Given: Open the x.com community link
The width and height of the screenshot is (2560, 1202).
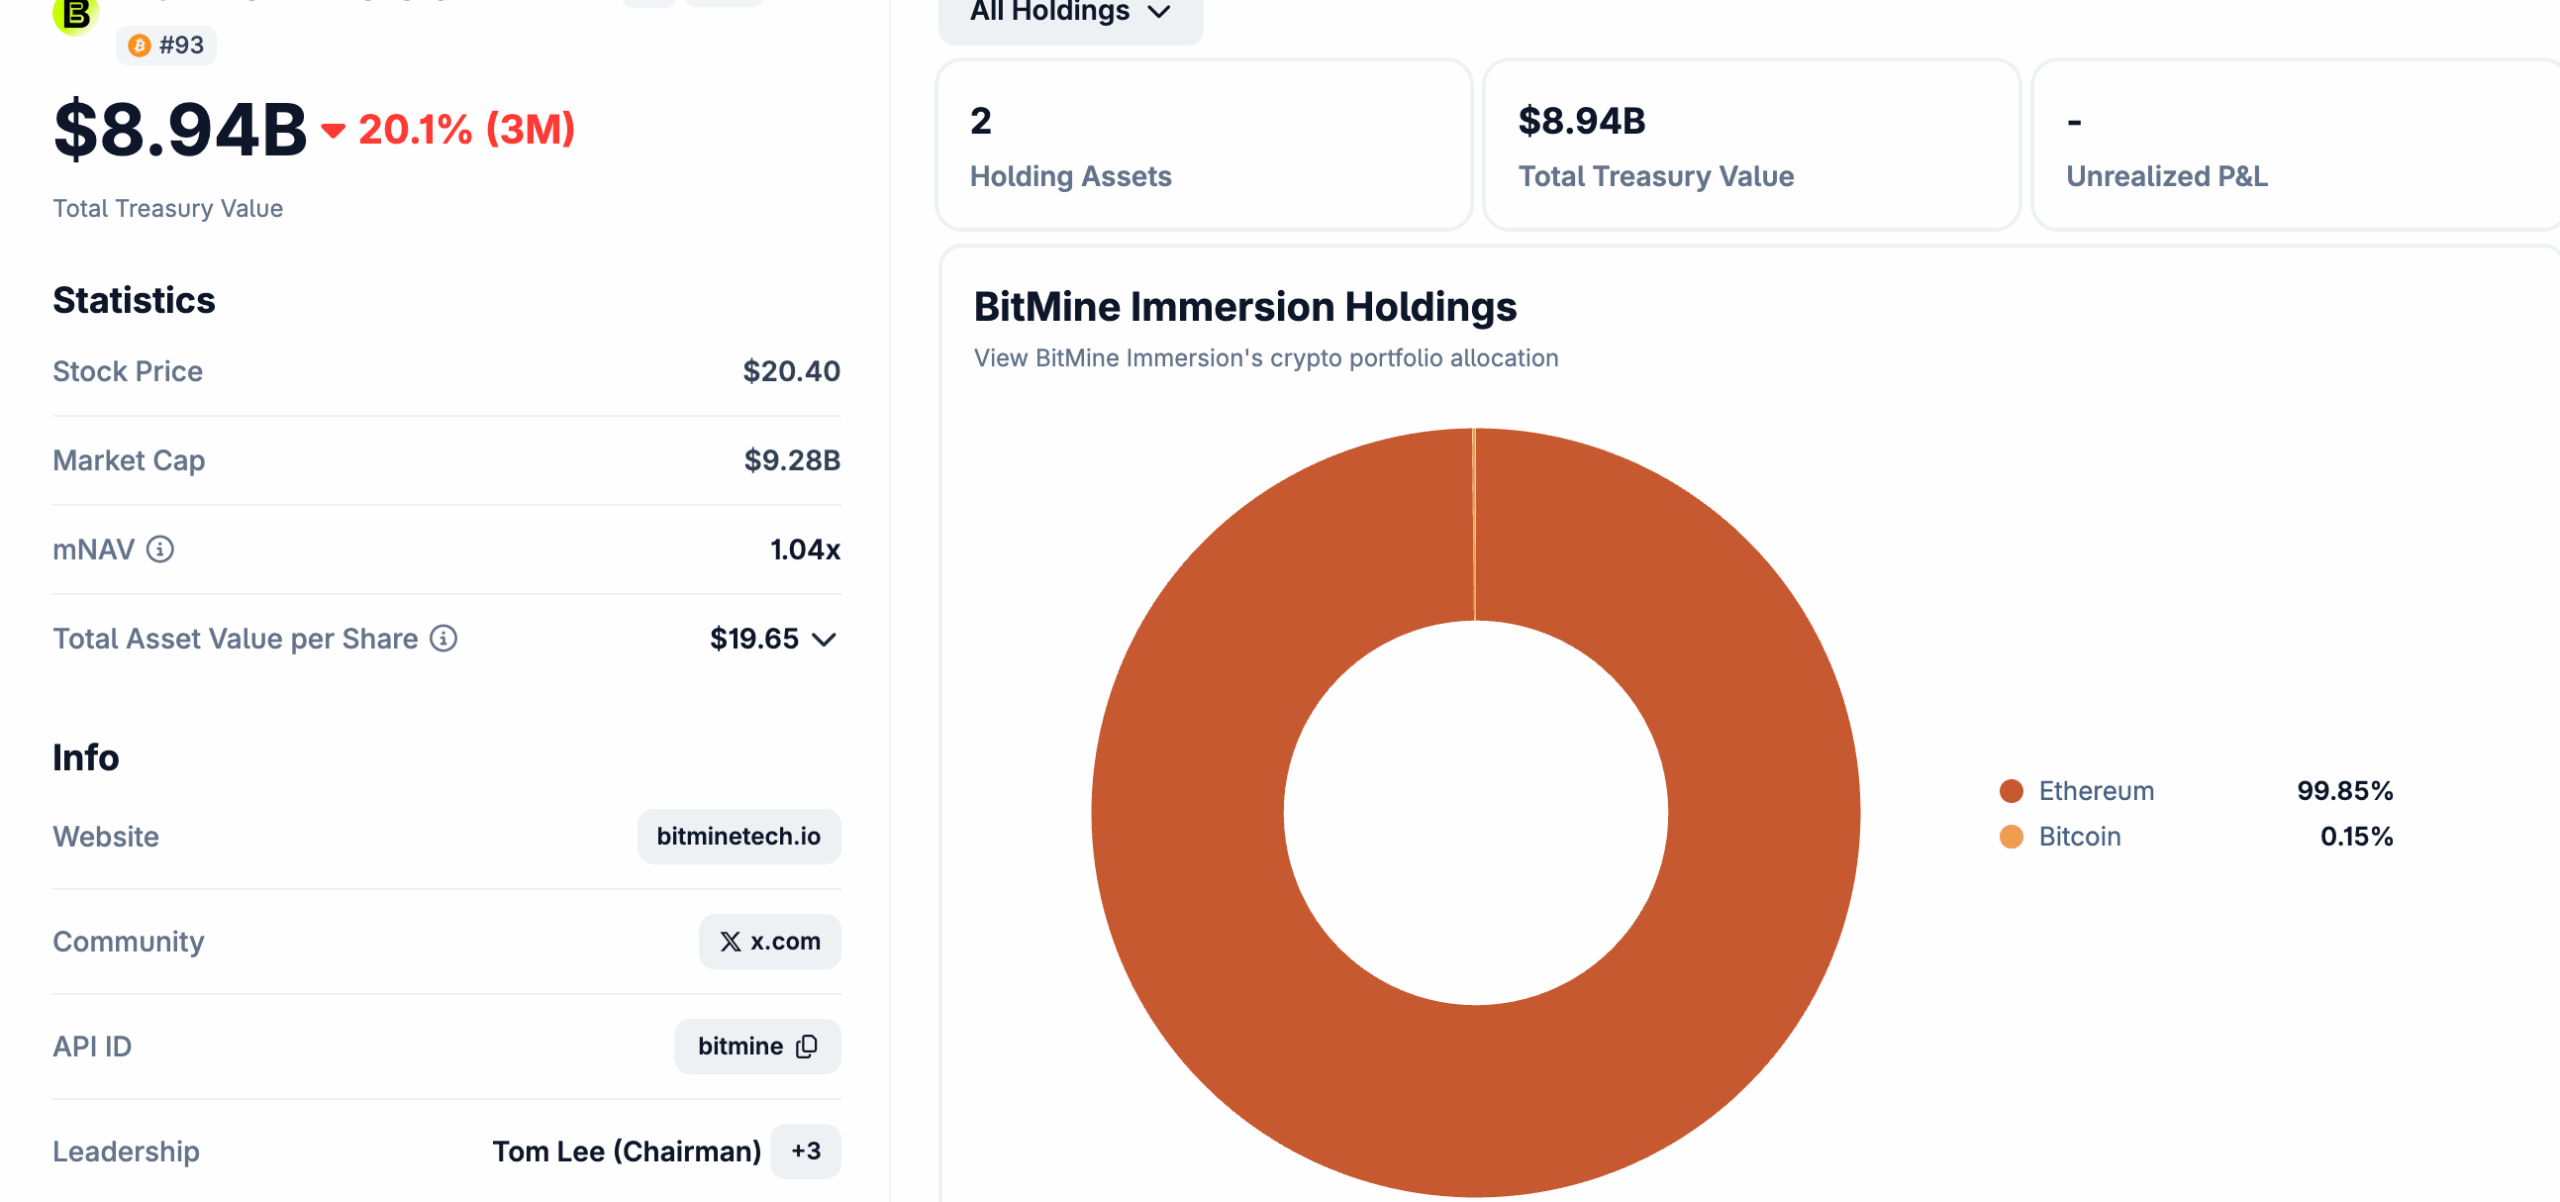Looking at the screenshot, I should click(x=770, y=942).
